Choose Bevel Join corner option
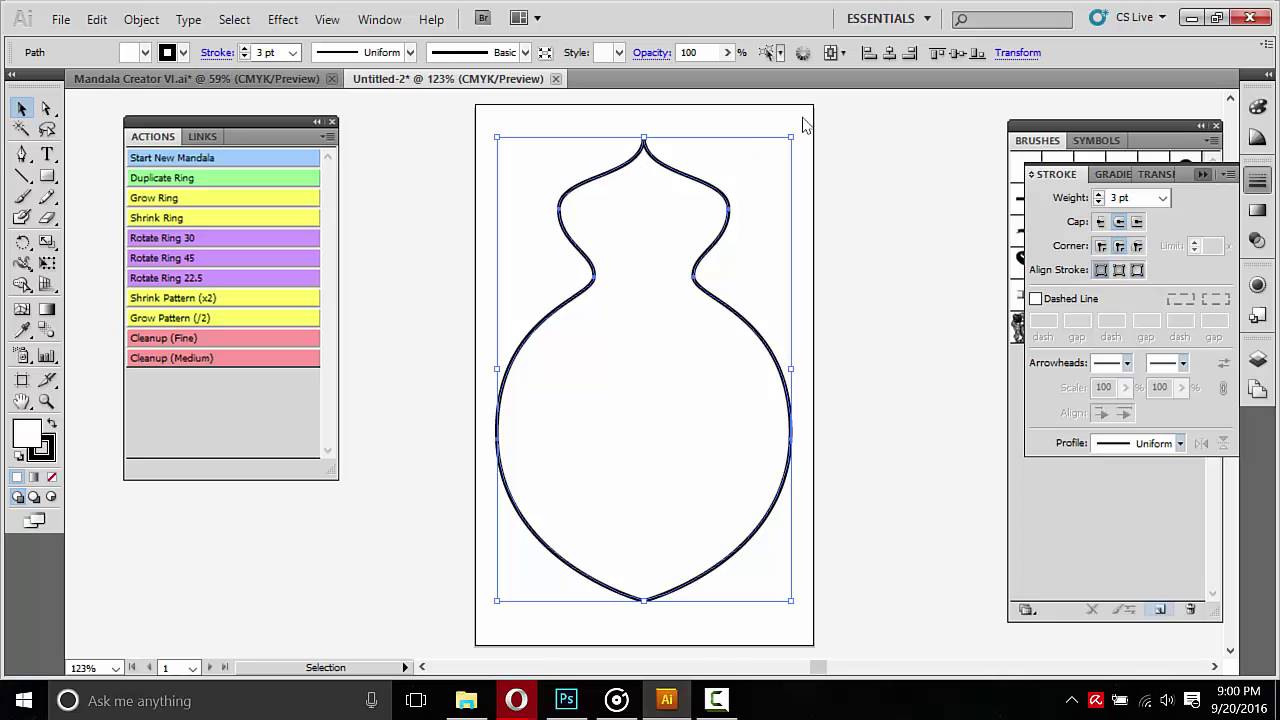The width and height of the screenshot is (1280, 720). tap(1137, 246)
